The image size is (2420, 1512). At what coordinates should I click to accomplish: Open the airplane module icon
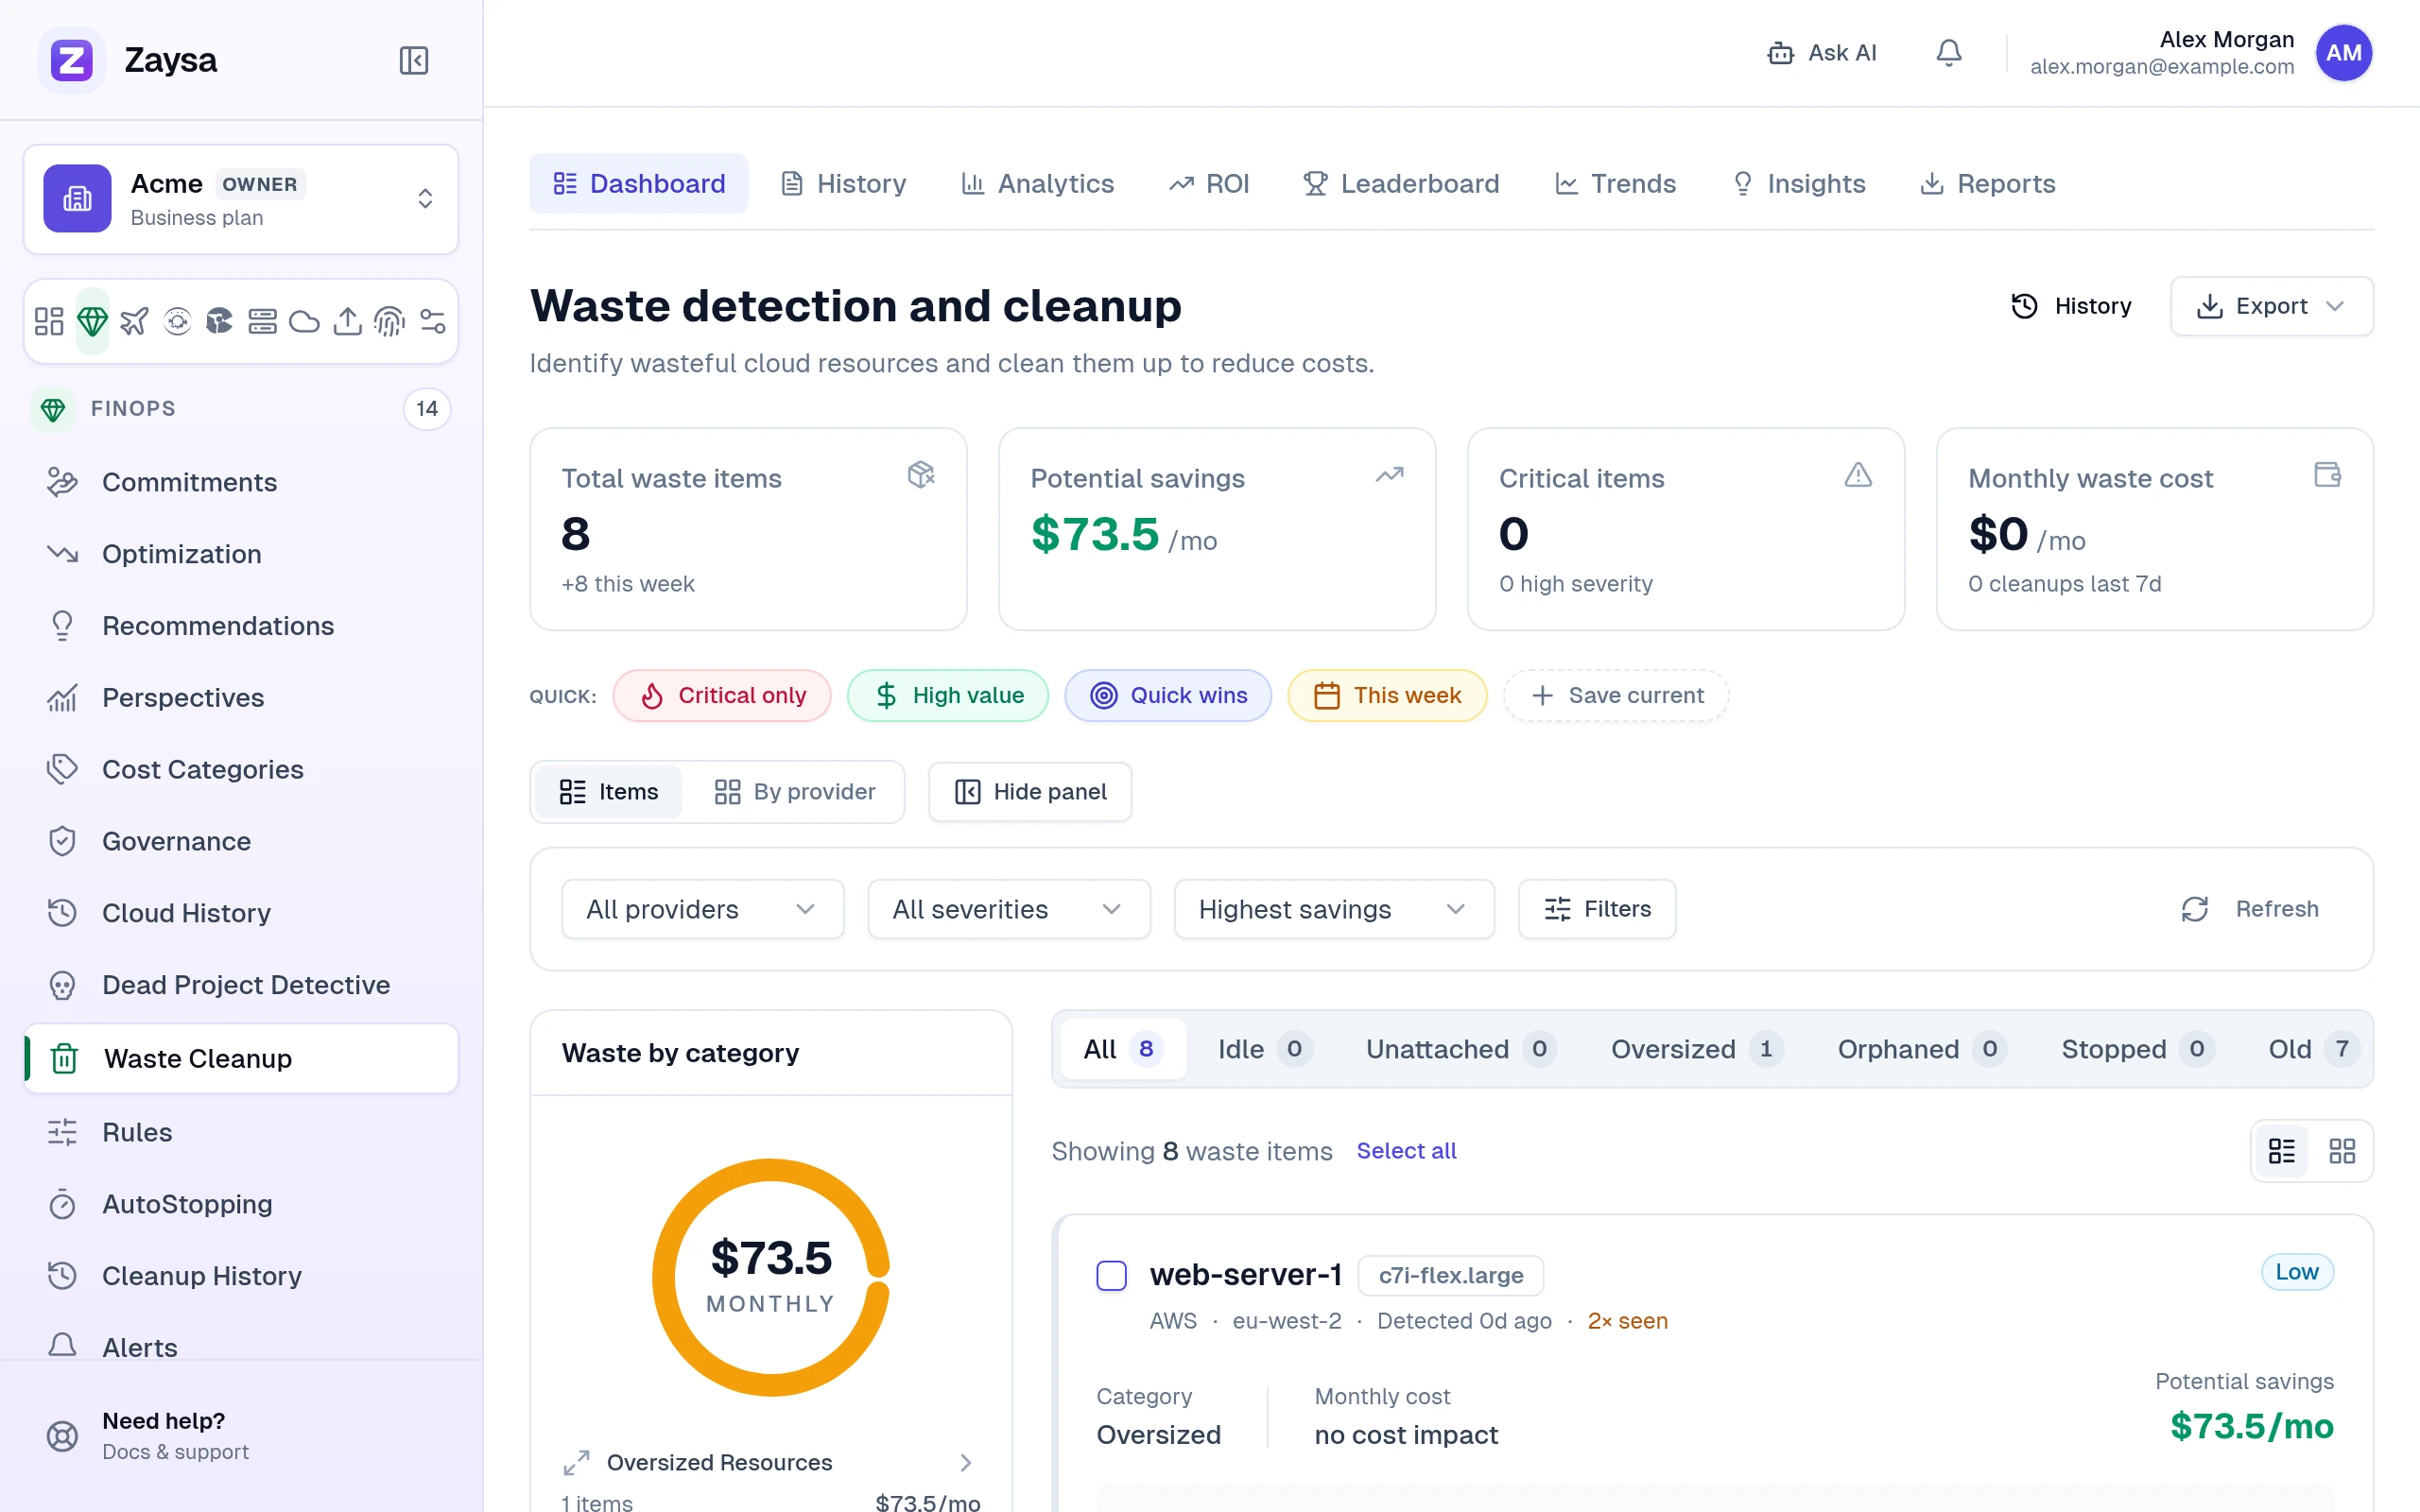tap(134, 321)
